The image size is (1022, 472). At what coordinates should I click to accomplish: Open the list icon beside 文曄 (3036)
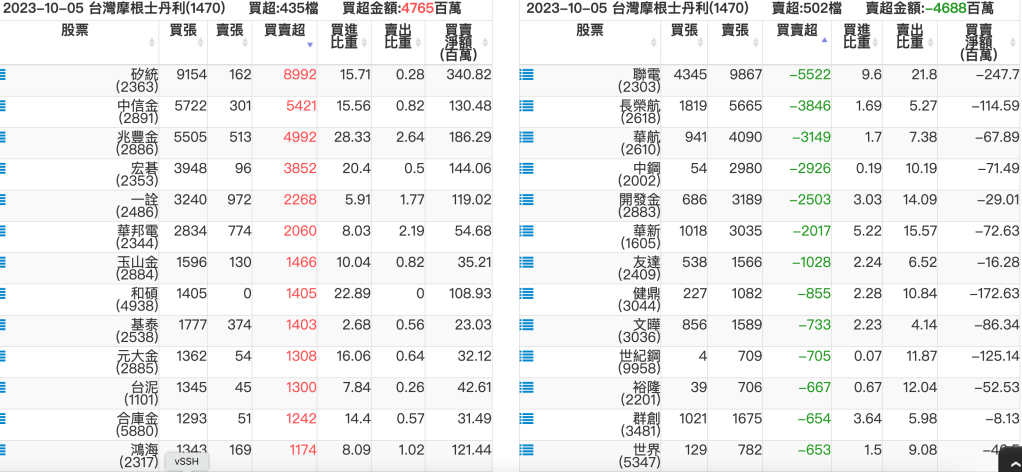[526, 325]
